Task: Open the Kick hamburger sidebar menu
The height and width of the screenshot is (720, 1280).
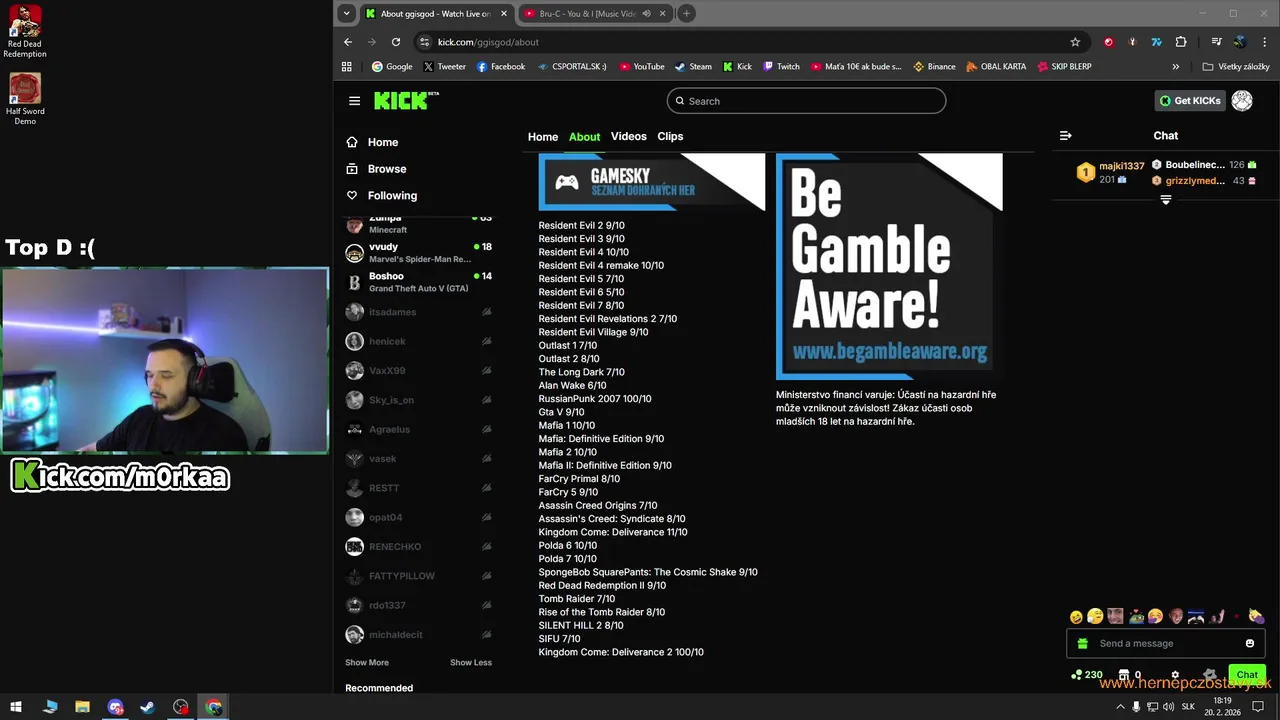Action: click(354, 101)
